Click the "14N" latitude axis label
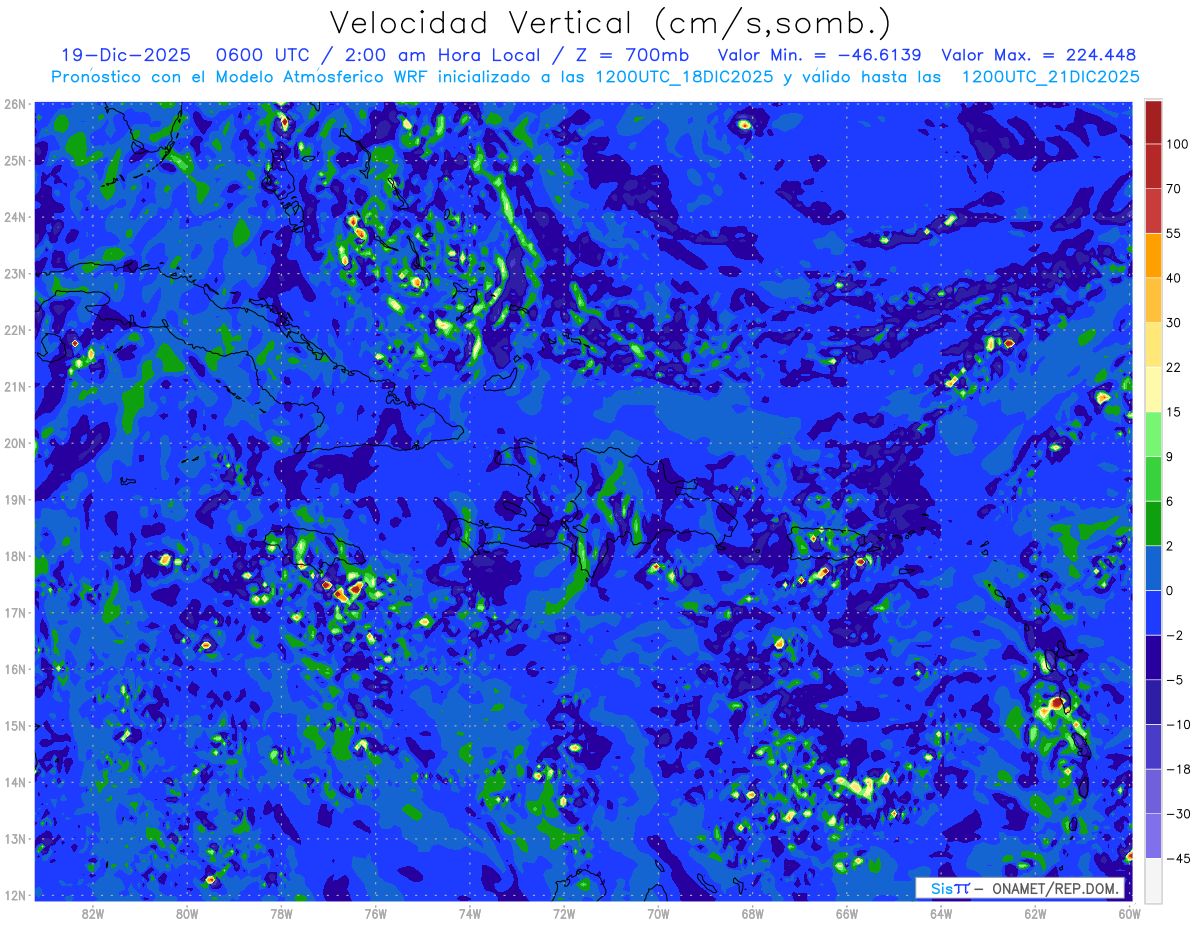This screenshot has width=1200, height=927. point(14,782)
